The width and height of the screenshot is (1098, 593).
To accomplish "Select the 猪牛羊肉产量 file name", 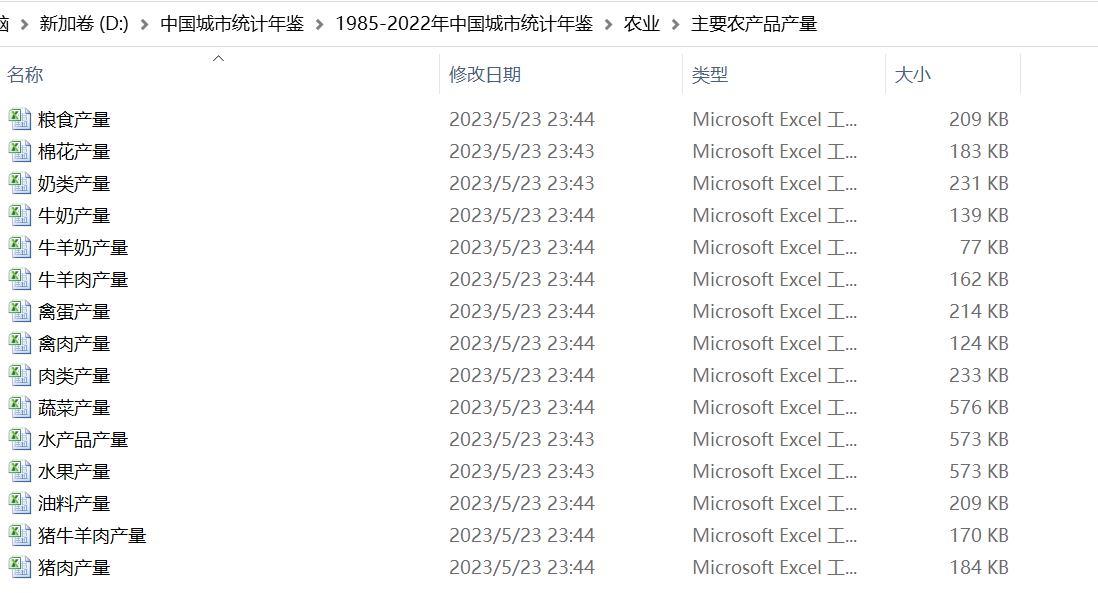I will (92, 535).
